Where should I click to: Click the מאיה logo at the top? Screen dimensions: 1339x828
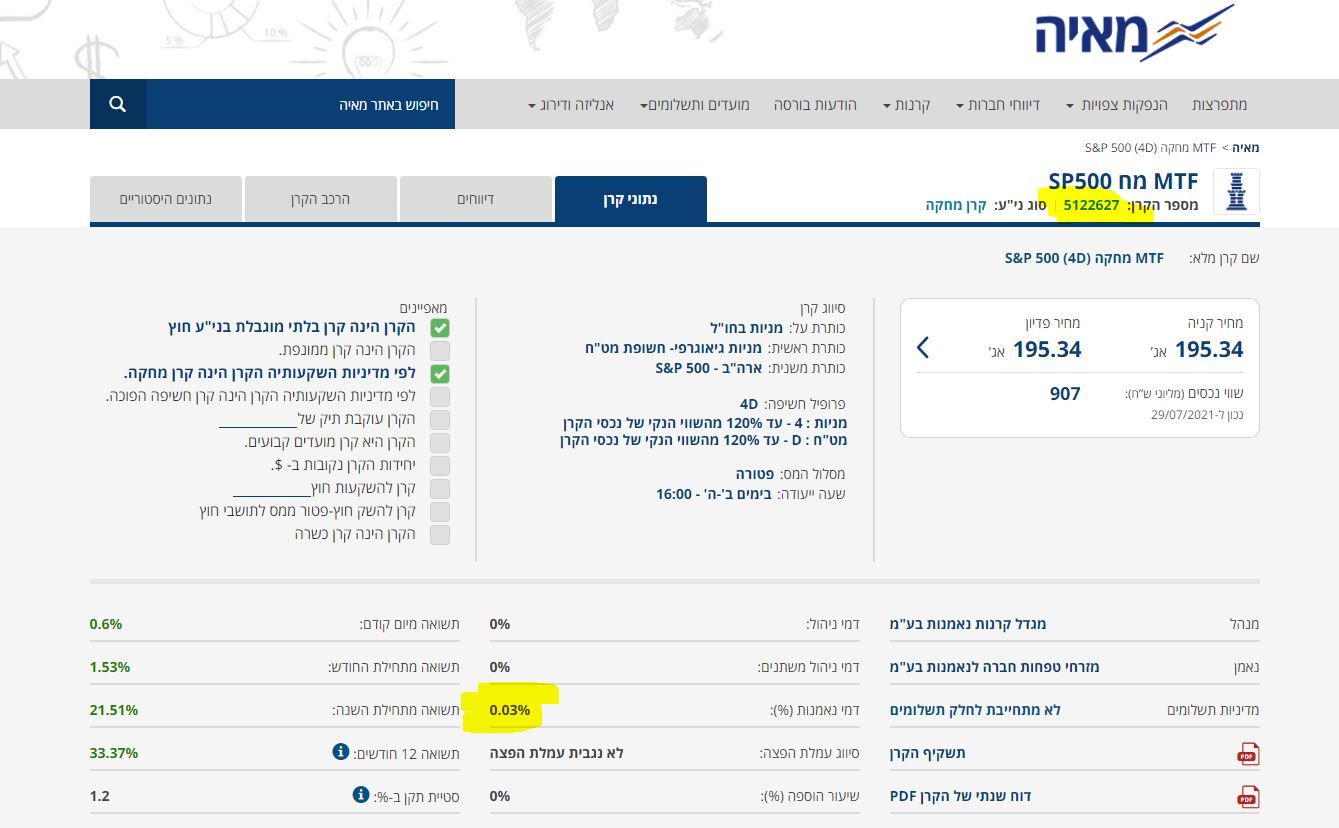(x=1134, y=33)
